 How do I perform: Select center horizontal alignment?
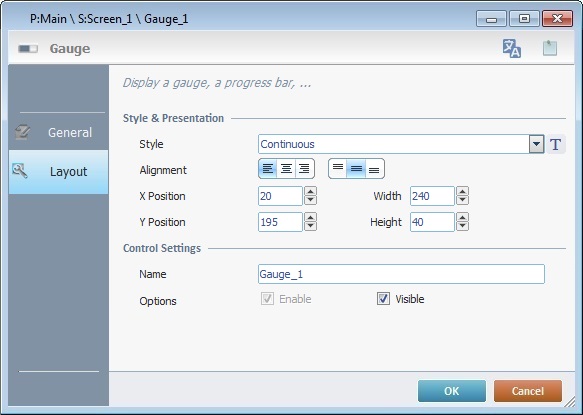coord(286,169)
